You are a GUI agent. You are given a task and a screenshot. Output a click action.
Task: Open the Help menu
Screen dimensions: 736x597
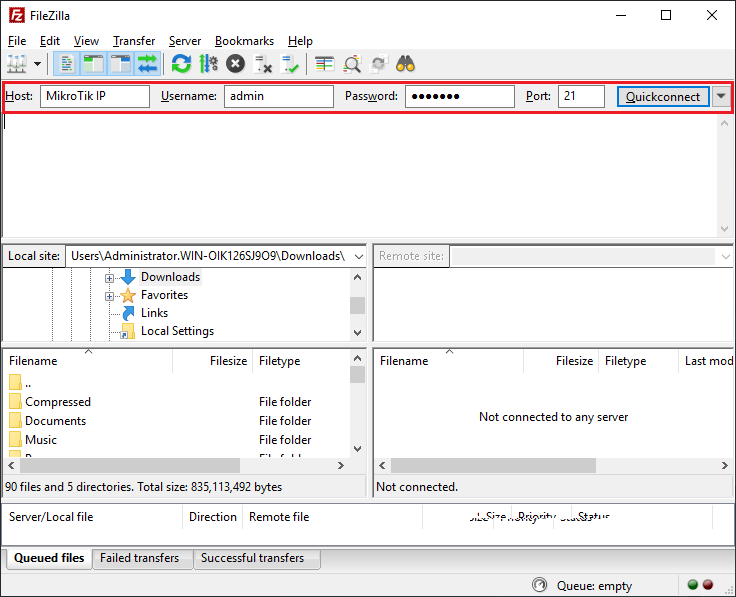click(300, 41)
